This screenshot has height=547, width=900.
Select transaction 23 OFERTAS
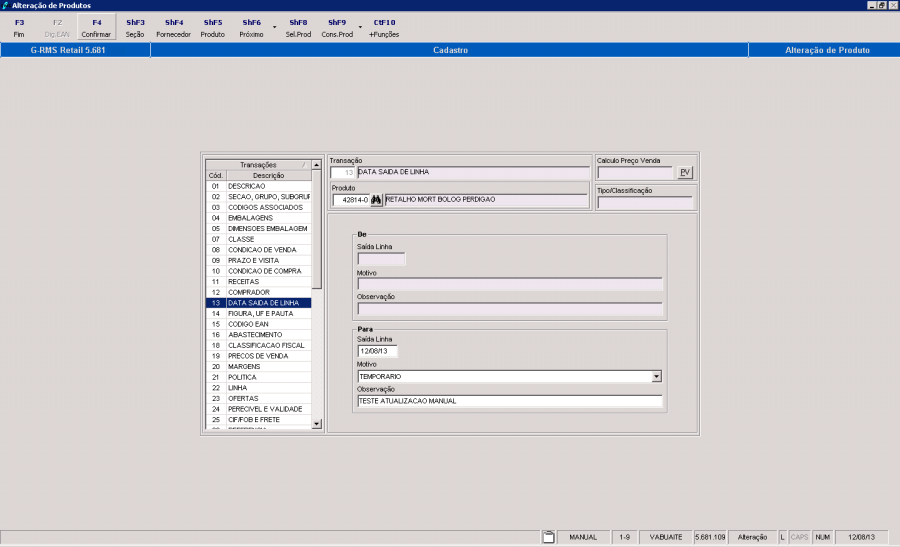point(258,398)
